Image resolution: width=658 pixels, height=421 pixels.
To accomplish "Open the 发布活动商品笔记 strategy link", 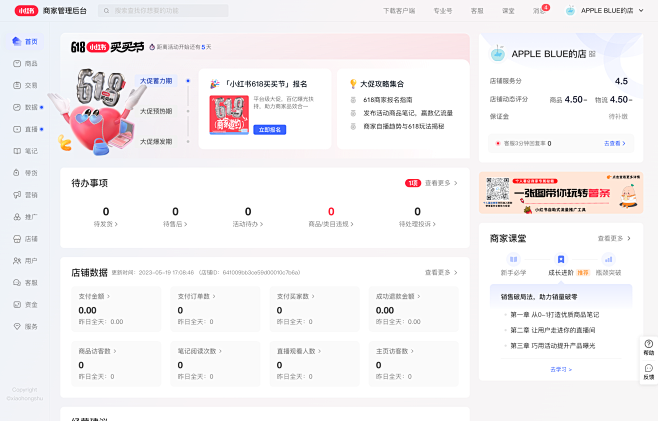I will (408, 113).
